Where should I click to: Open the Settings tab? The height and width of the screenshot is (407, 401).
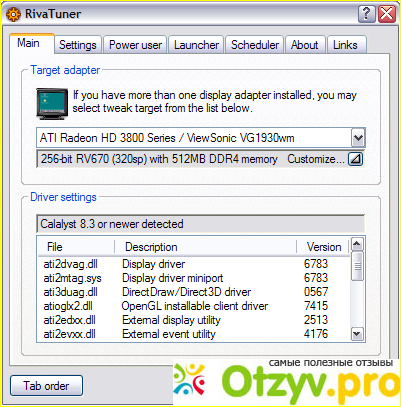point(78,45)
